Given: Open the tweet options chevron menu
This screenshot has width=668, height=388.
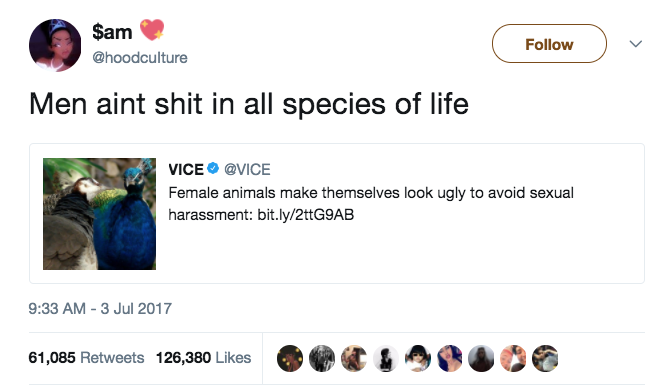Looking at the screenshot, I should 636,44.
